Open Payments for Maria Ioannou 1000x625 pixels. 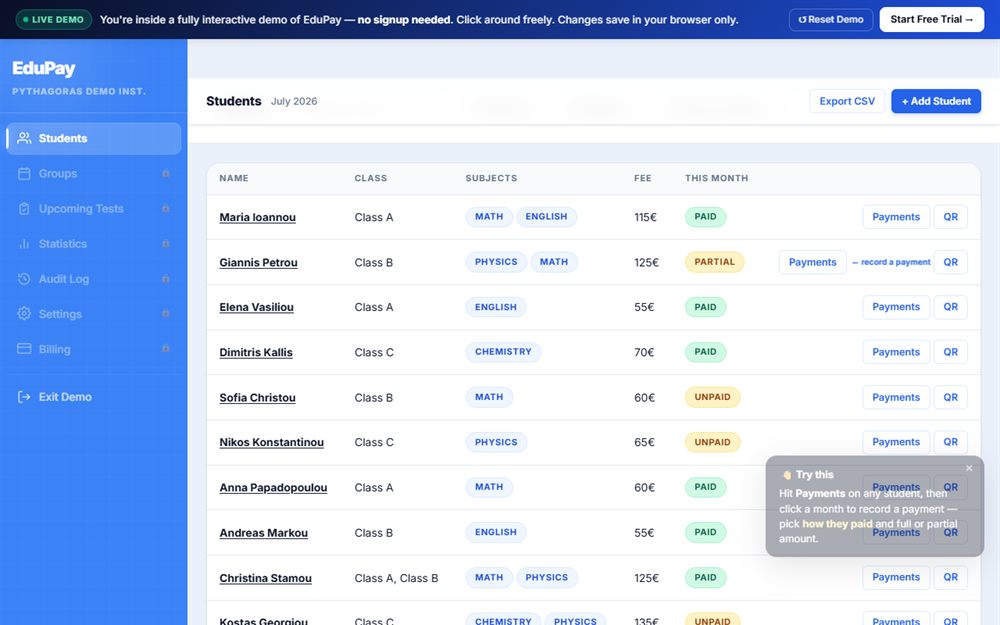coord(895,217)
